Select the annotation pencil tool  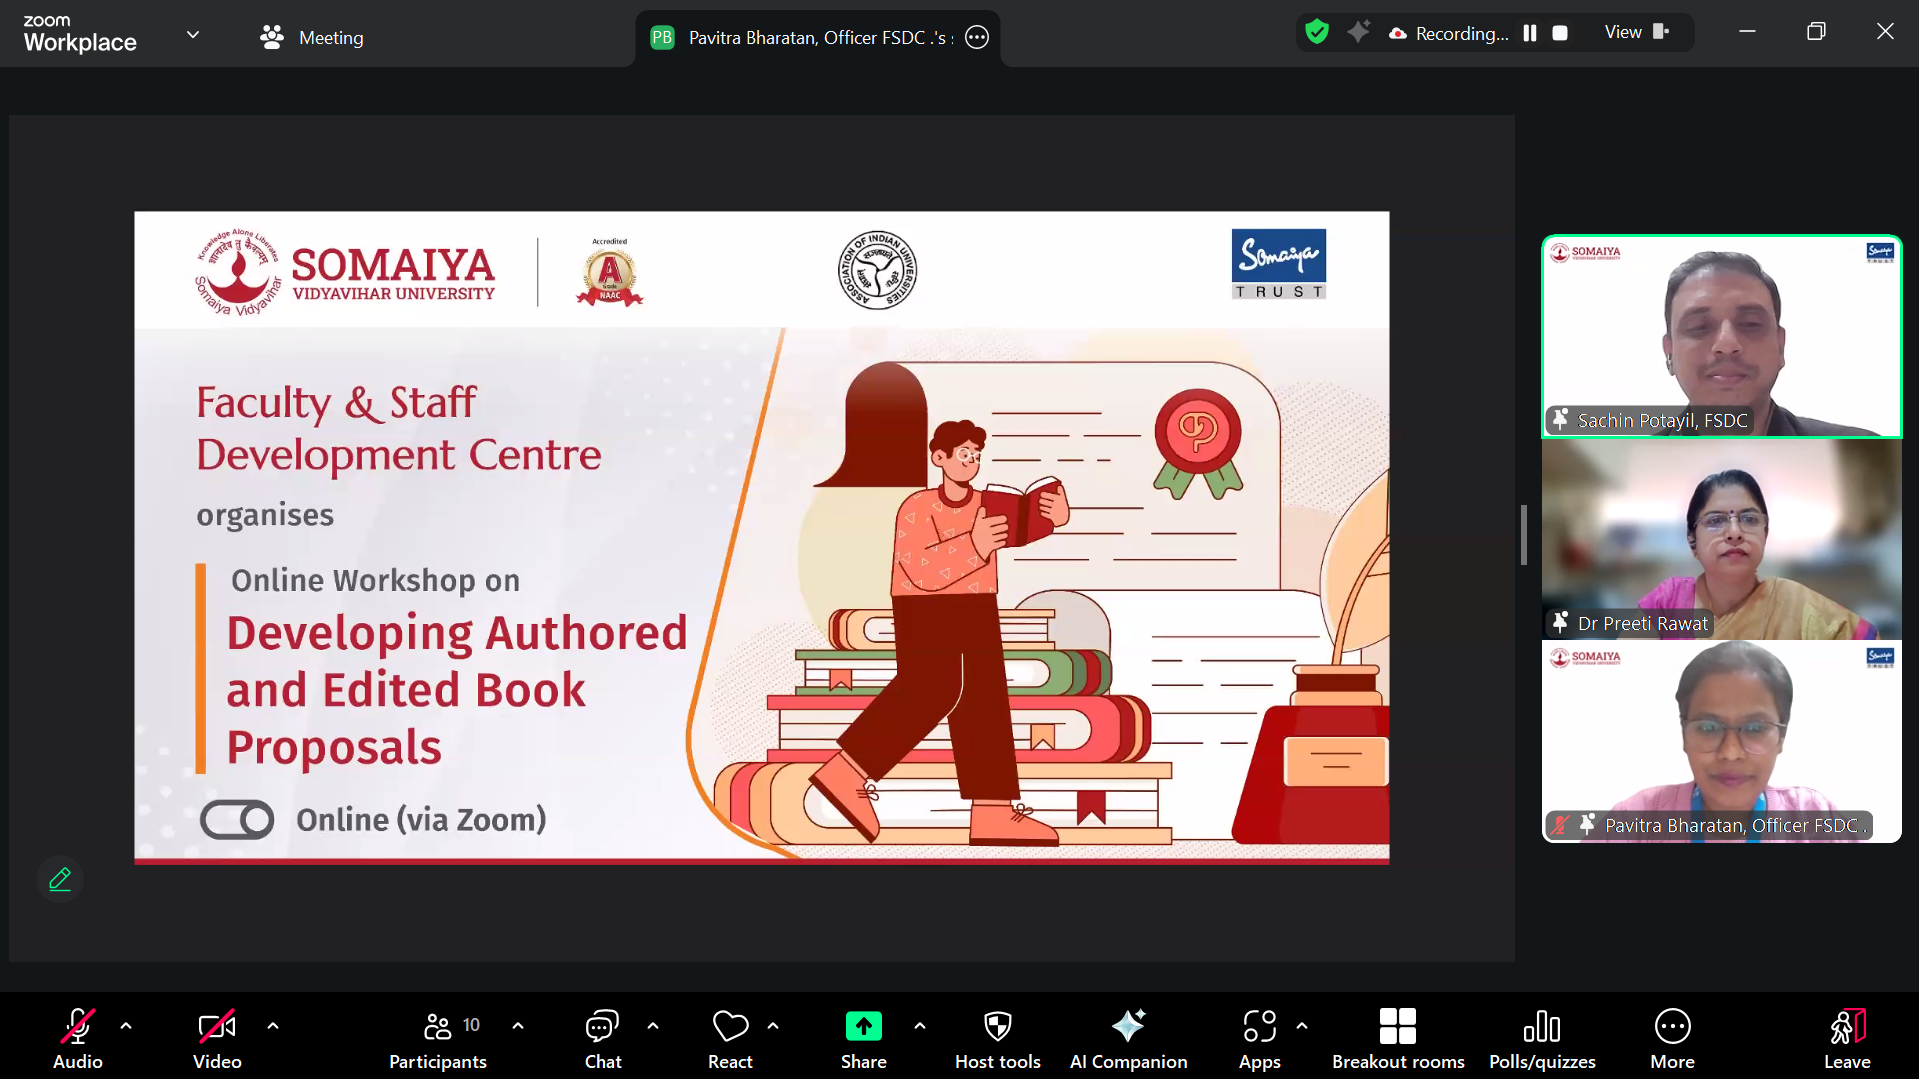59,879
